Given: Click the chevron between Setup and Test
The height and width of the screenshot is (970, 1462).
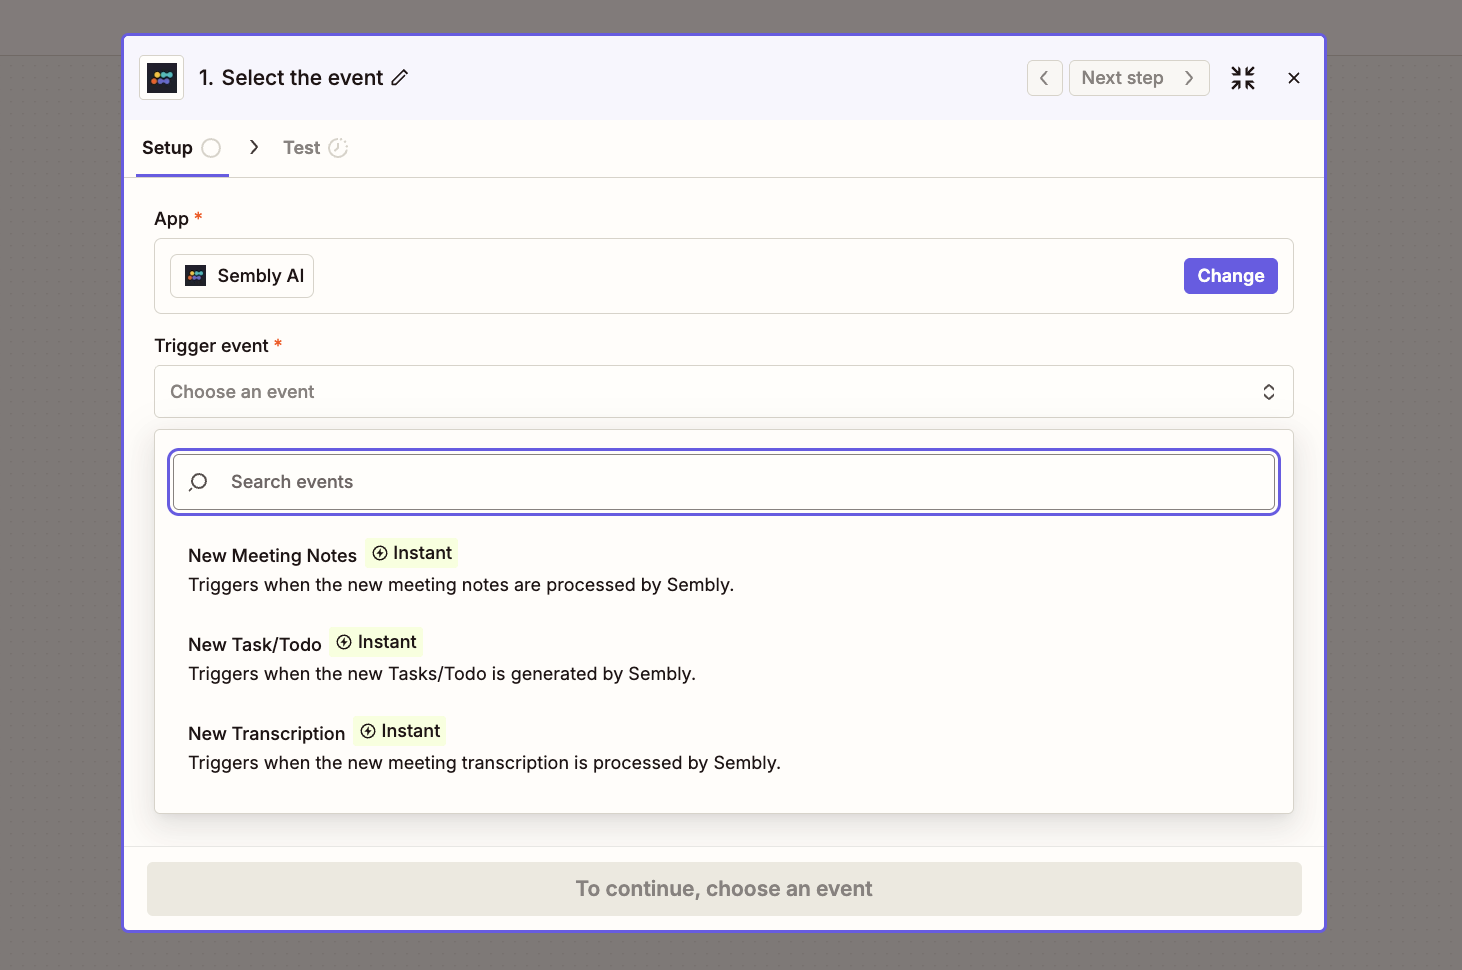Looking at the screenshot, I should tap(254, 147).
